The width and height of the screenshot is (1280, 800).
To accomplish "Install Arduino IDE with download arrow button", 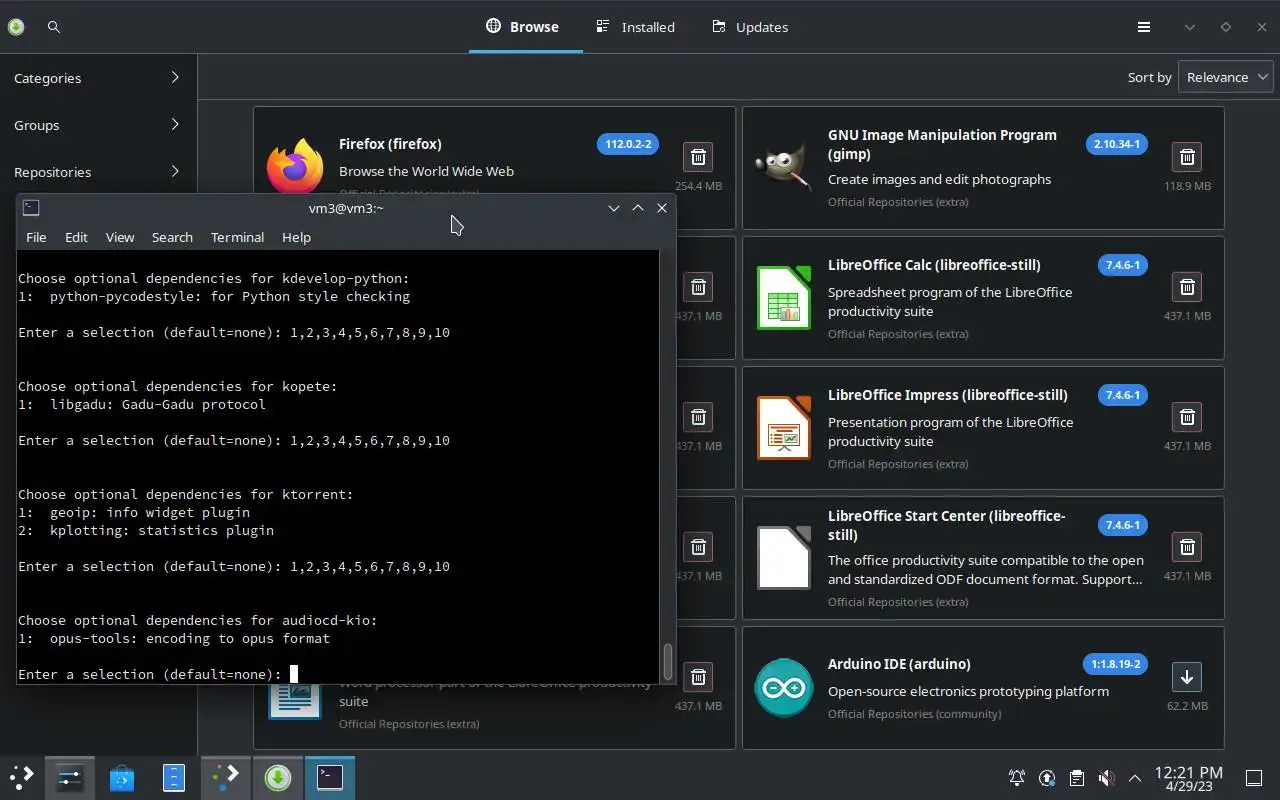I will pyautogui.click(x=1187, y=677).
